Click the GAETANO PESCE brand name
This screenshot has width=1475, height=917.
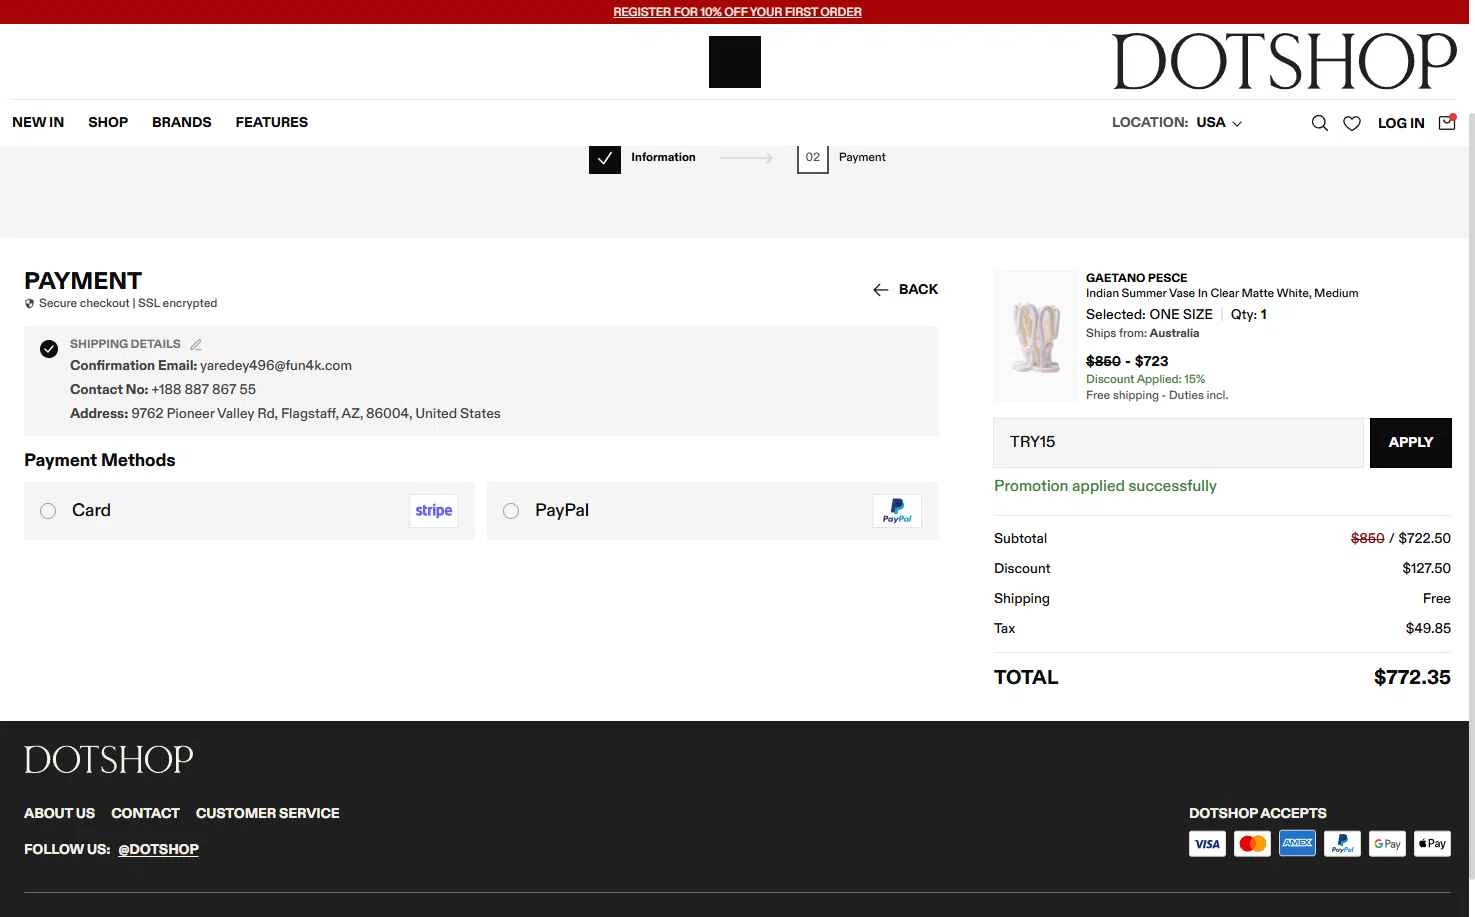(1137, 278)
